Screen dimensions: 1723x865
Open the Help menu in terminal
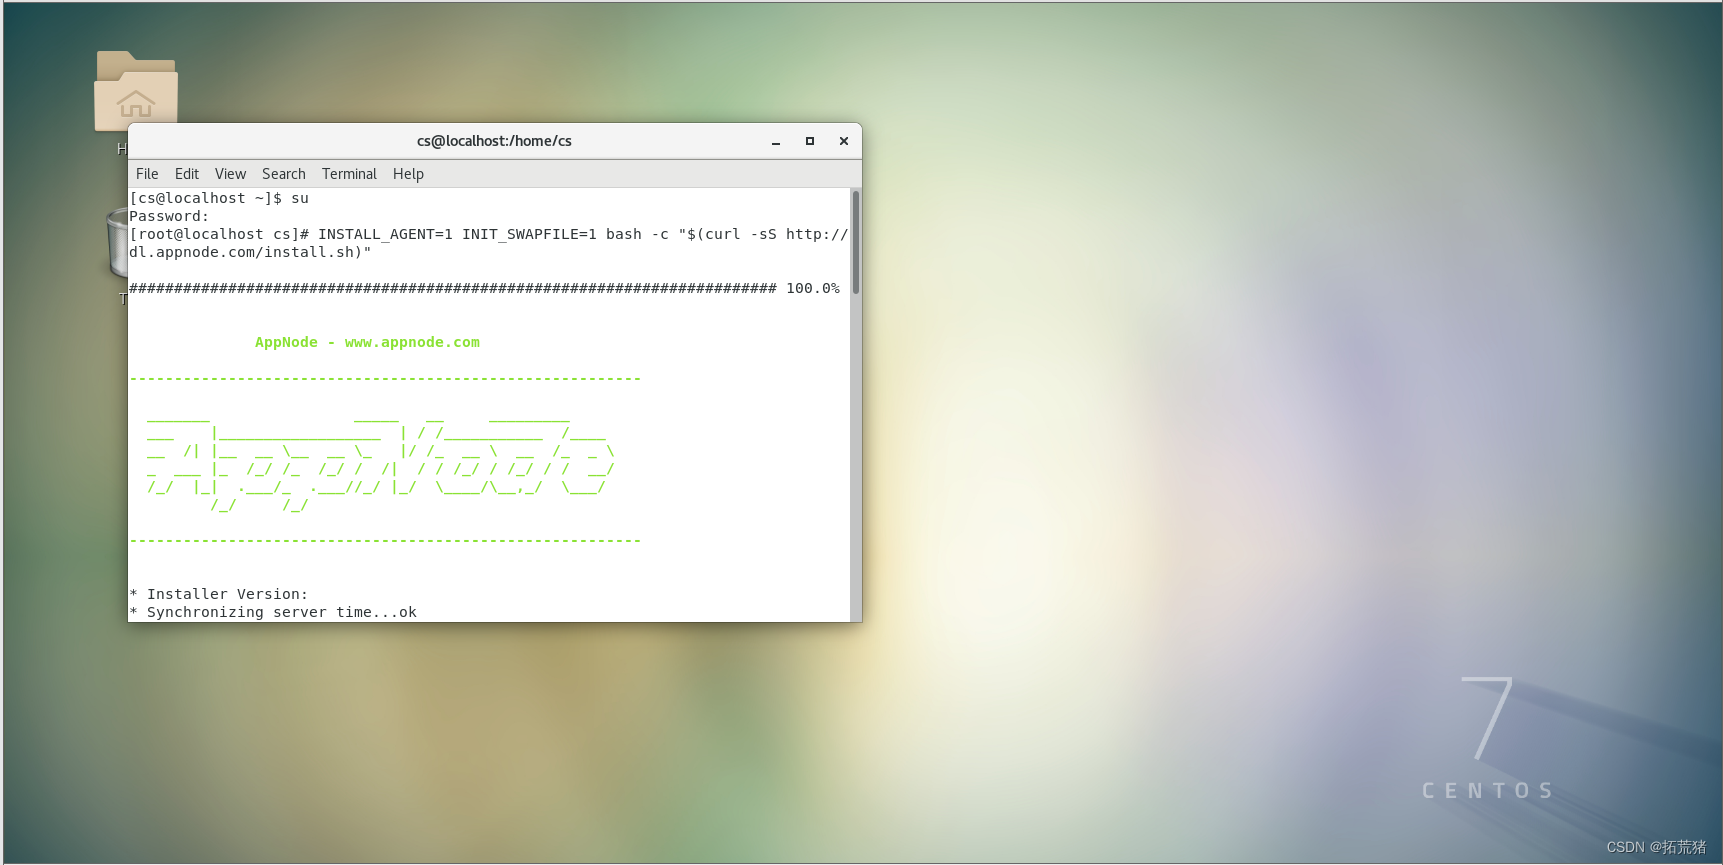pyautogui.click(x=408, y=174)
